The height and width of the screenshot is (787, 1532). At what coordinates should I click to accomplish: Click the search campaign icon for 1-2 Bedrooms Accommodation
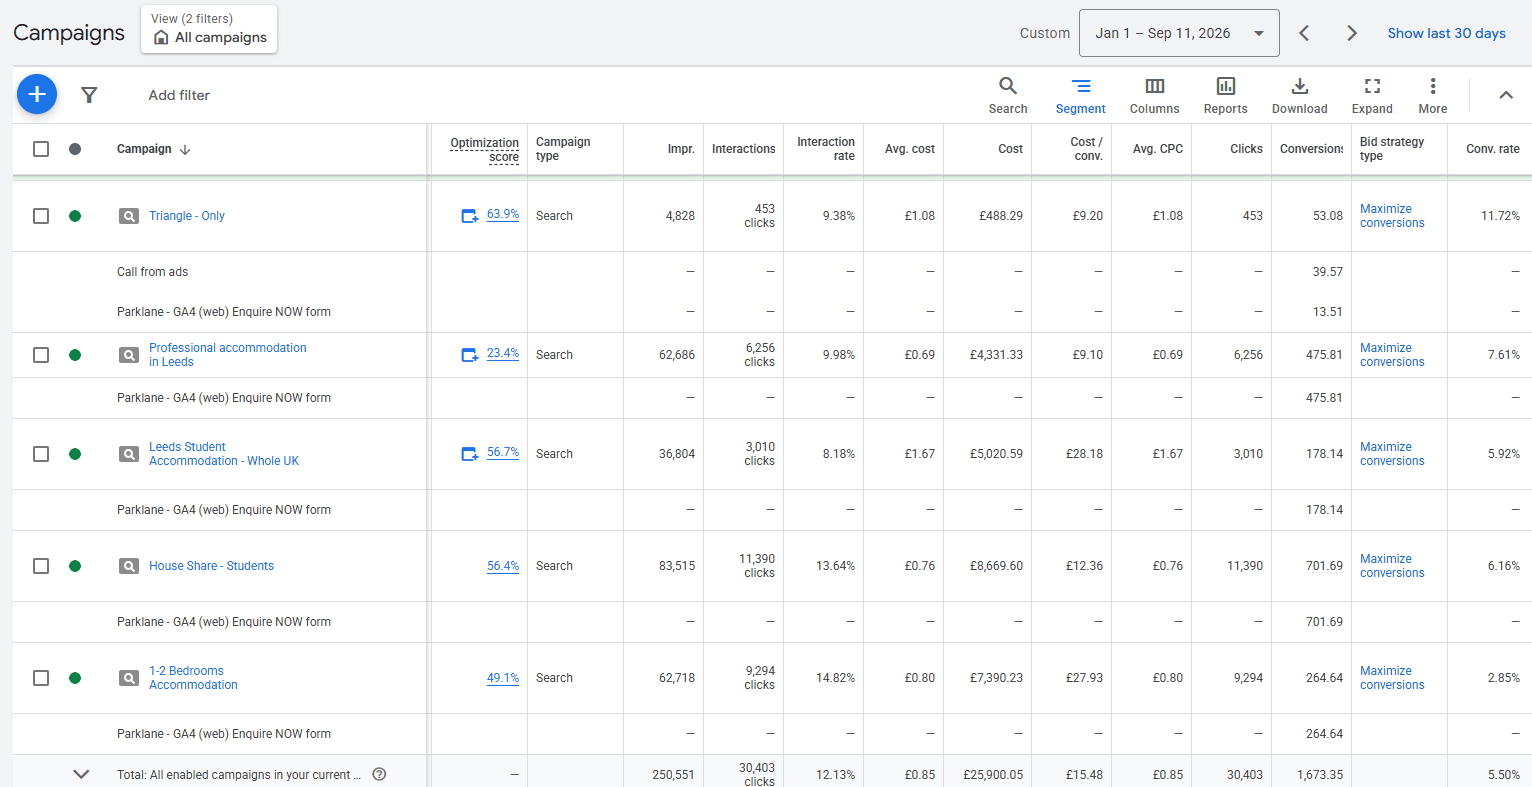tap(129, 678)
